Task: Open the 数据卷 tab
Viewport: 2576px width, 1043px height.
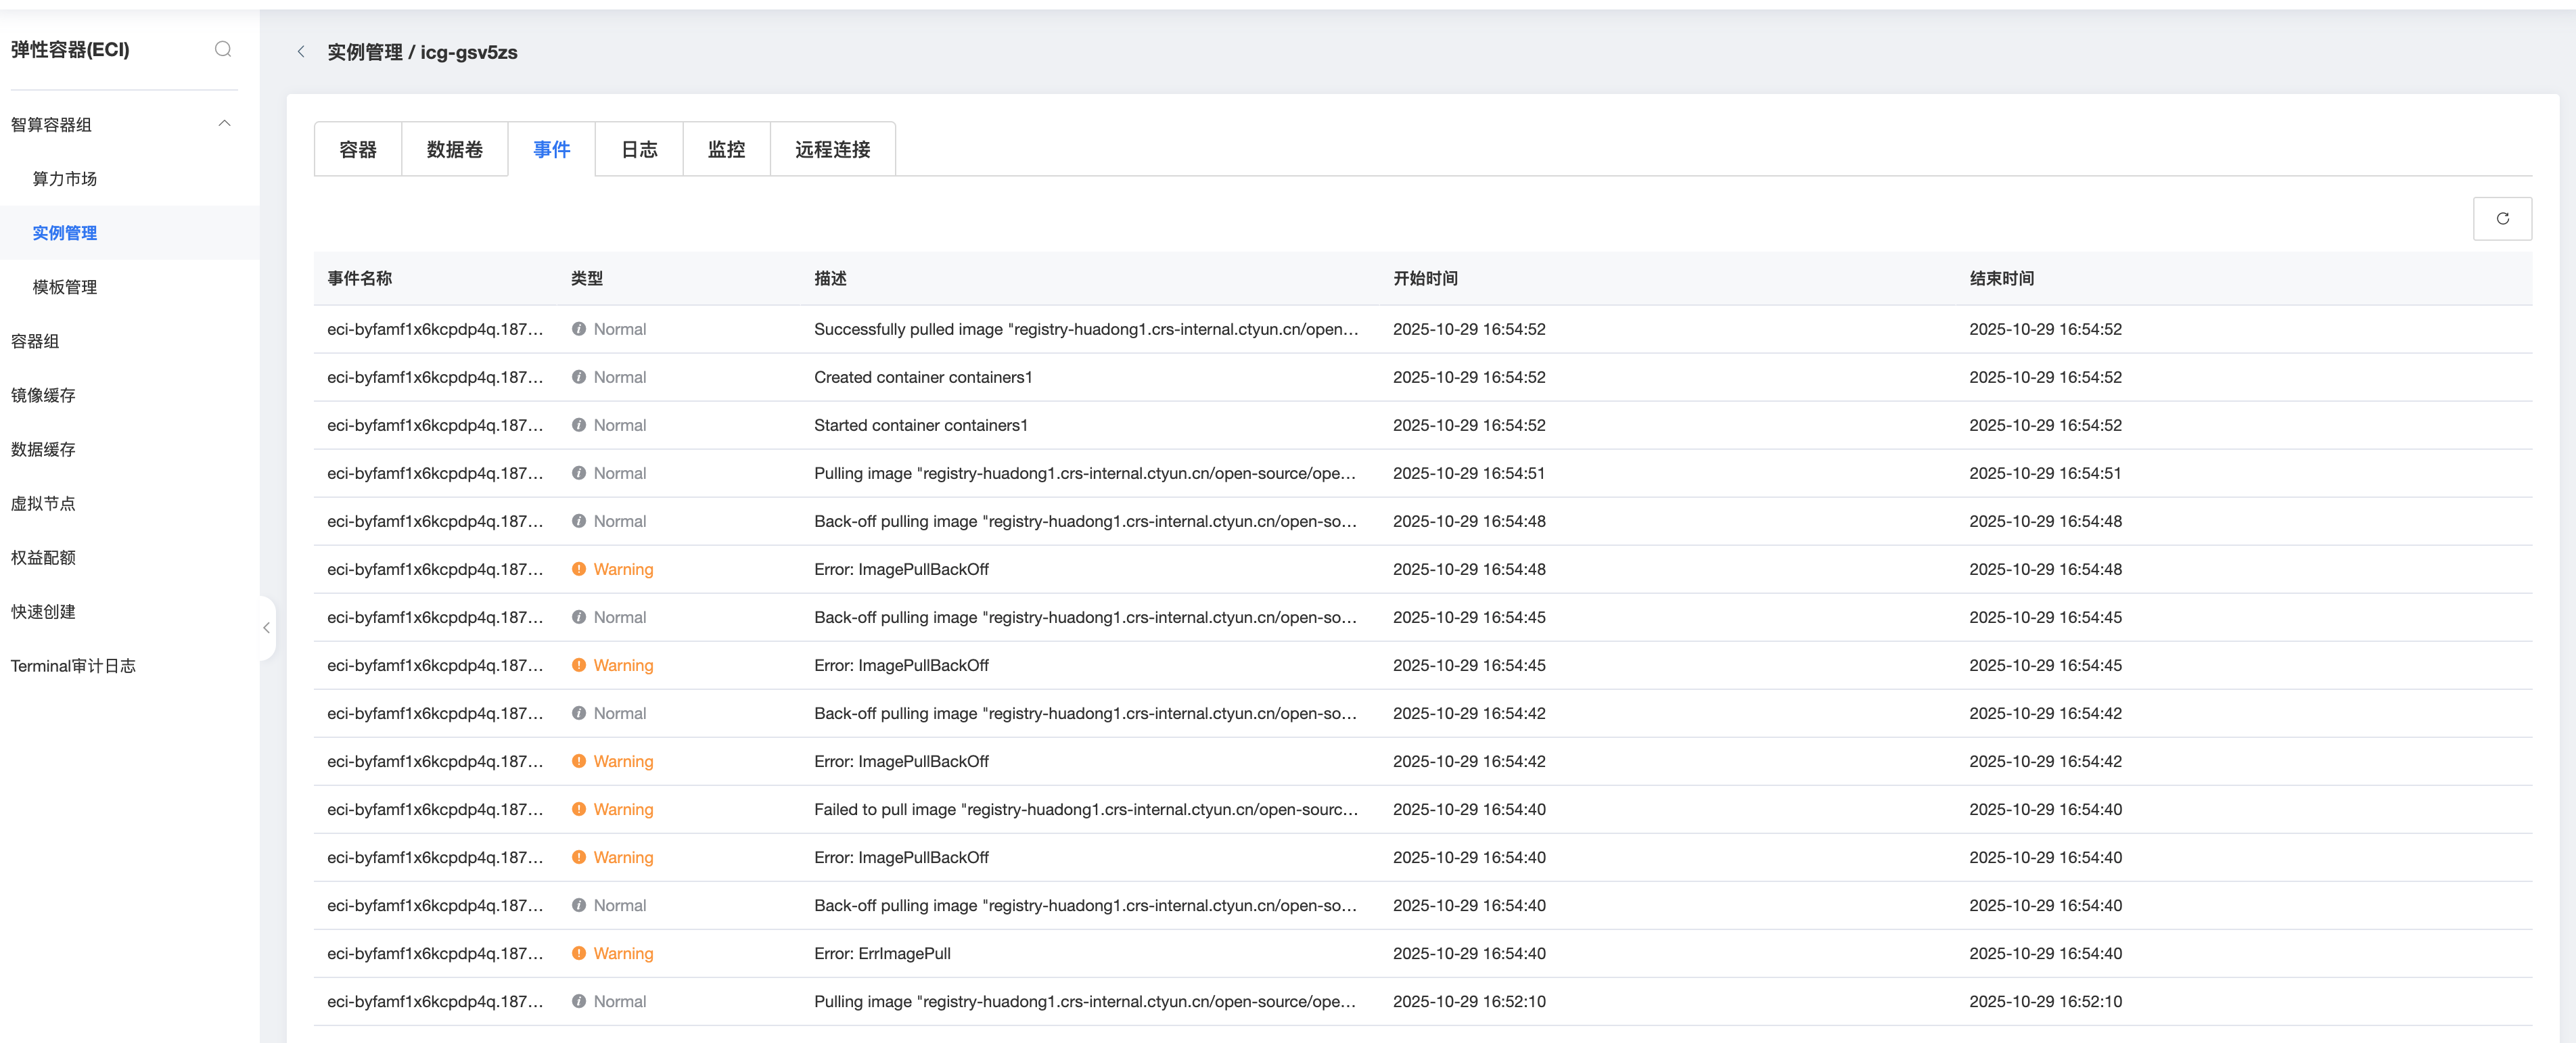Action: click(454, 149)
